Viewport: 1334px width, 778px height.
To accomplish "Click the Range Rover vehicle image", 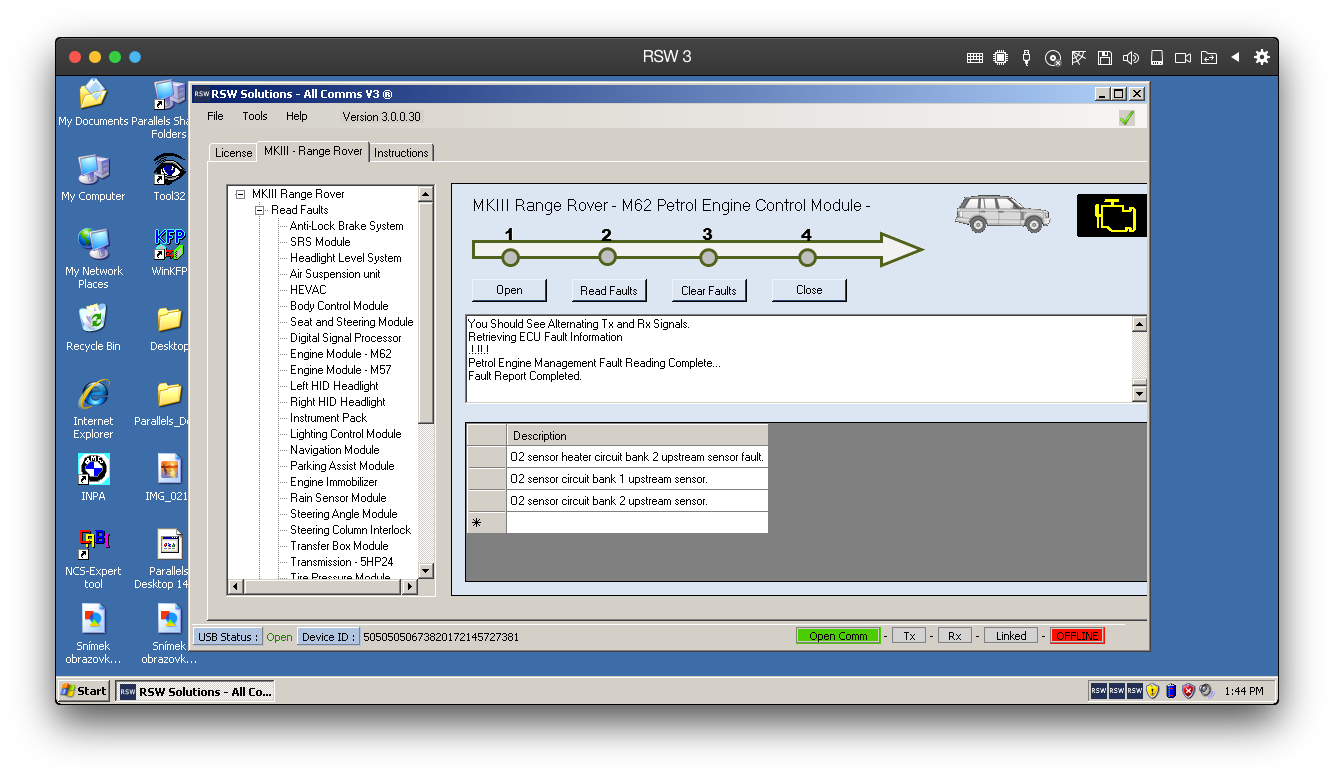I will pyautogui.click(x=1002, y=214).
